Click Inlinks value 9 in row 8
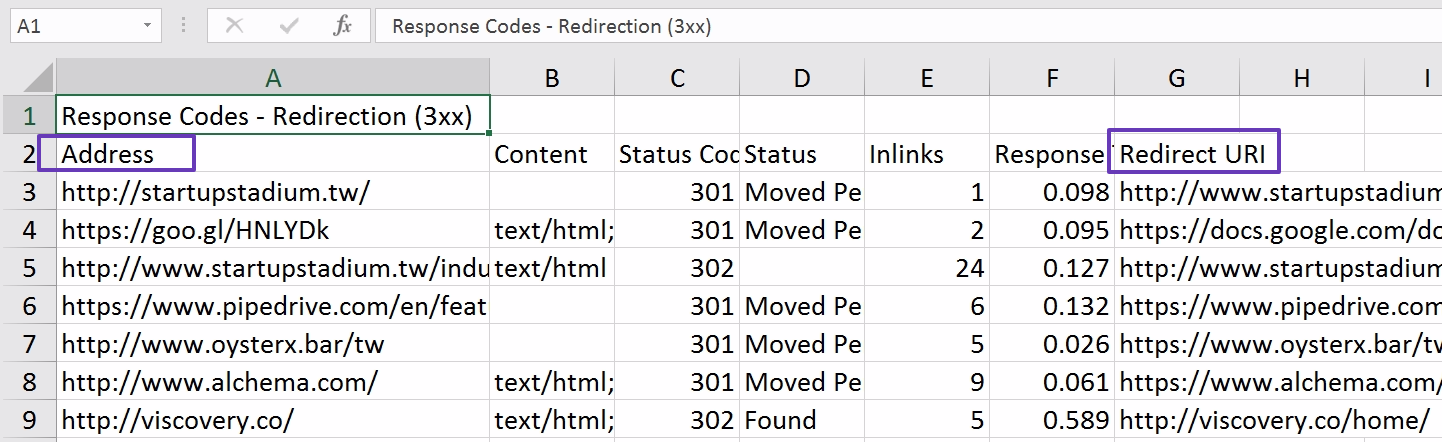The width and height of the screenshot is (1442, 442). 927,381
